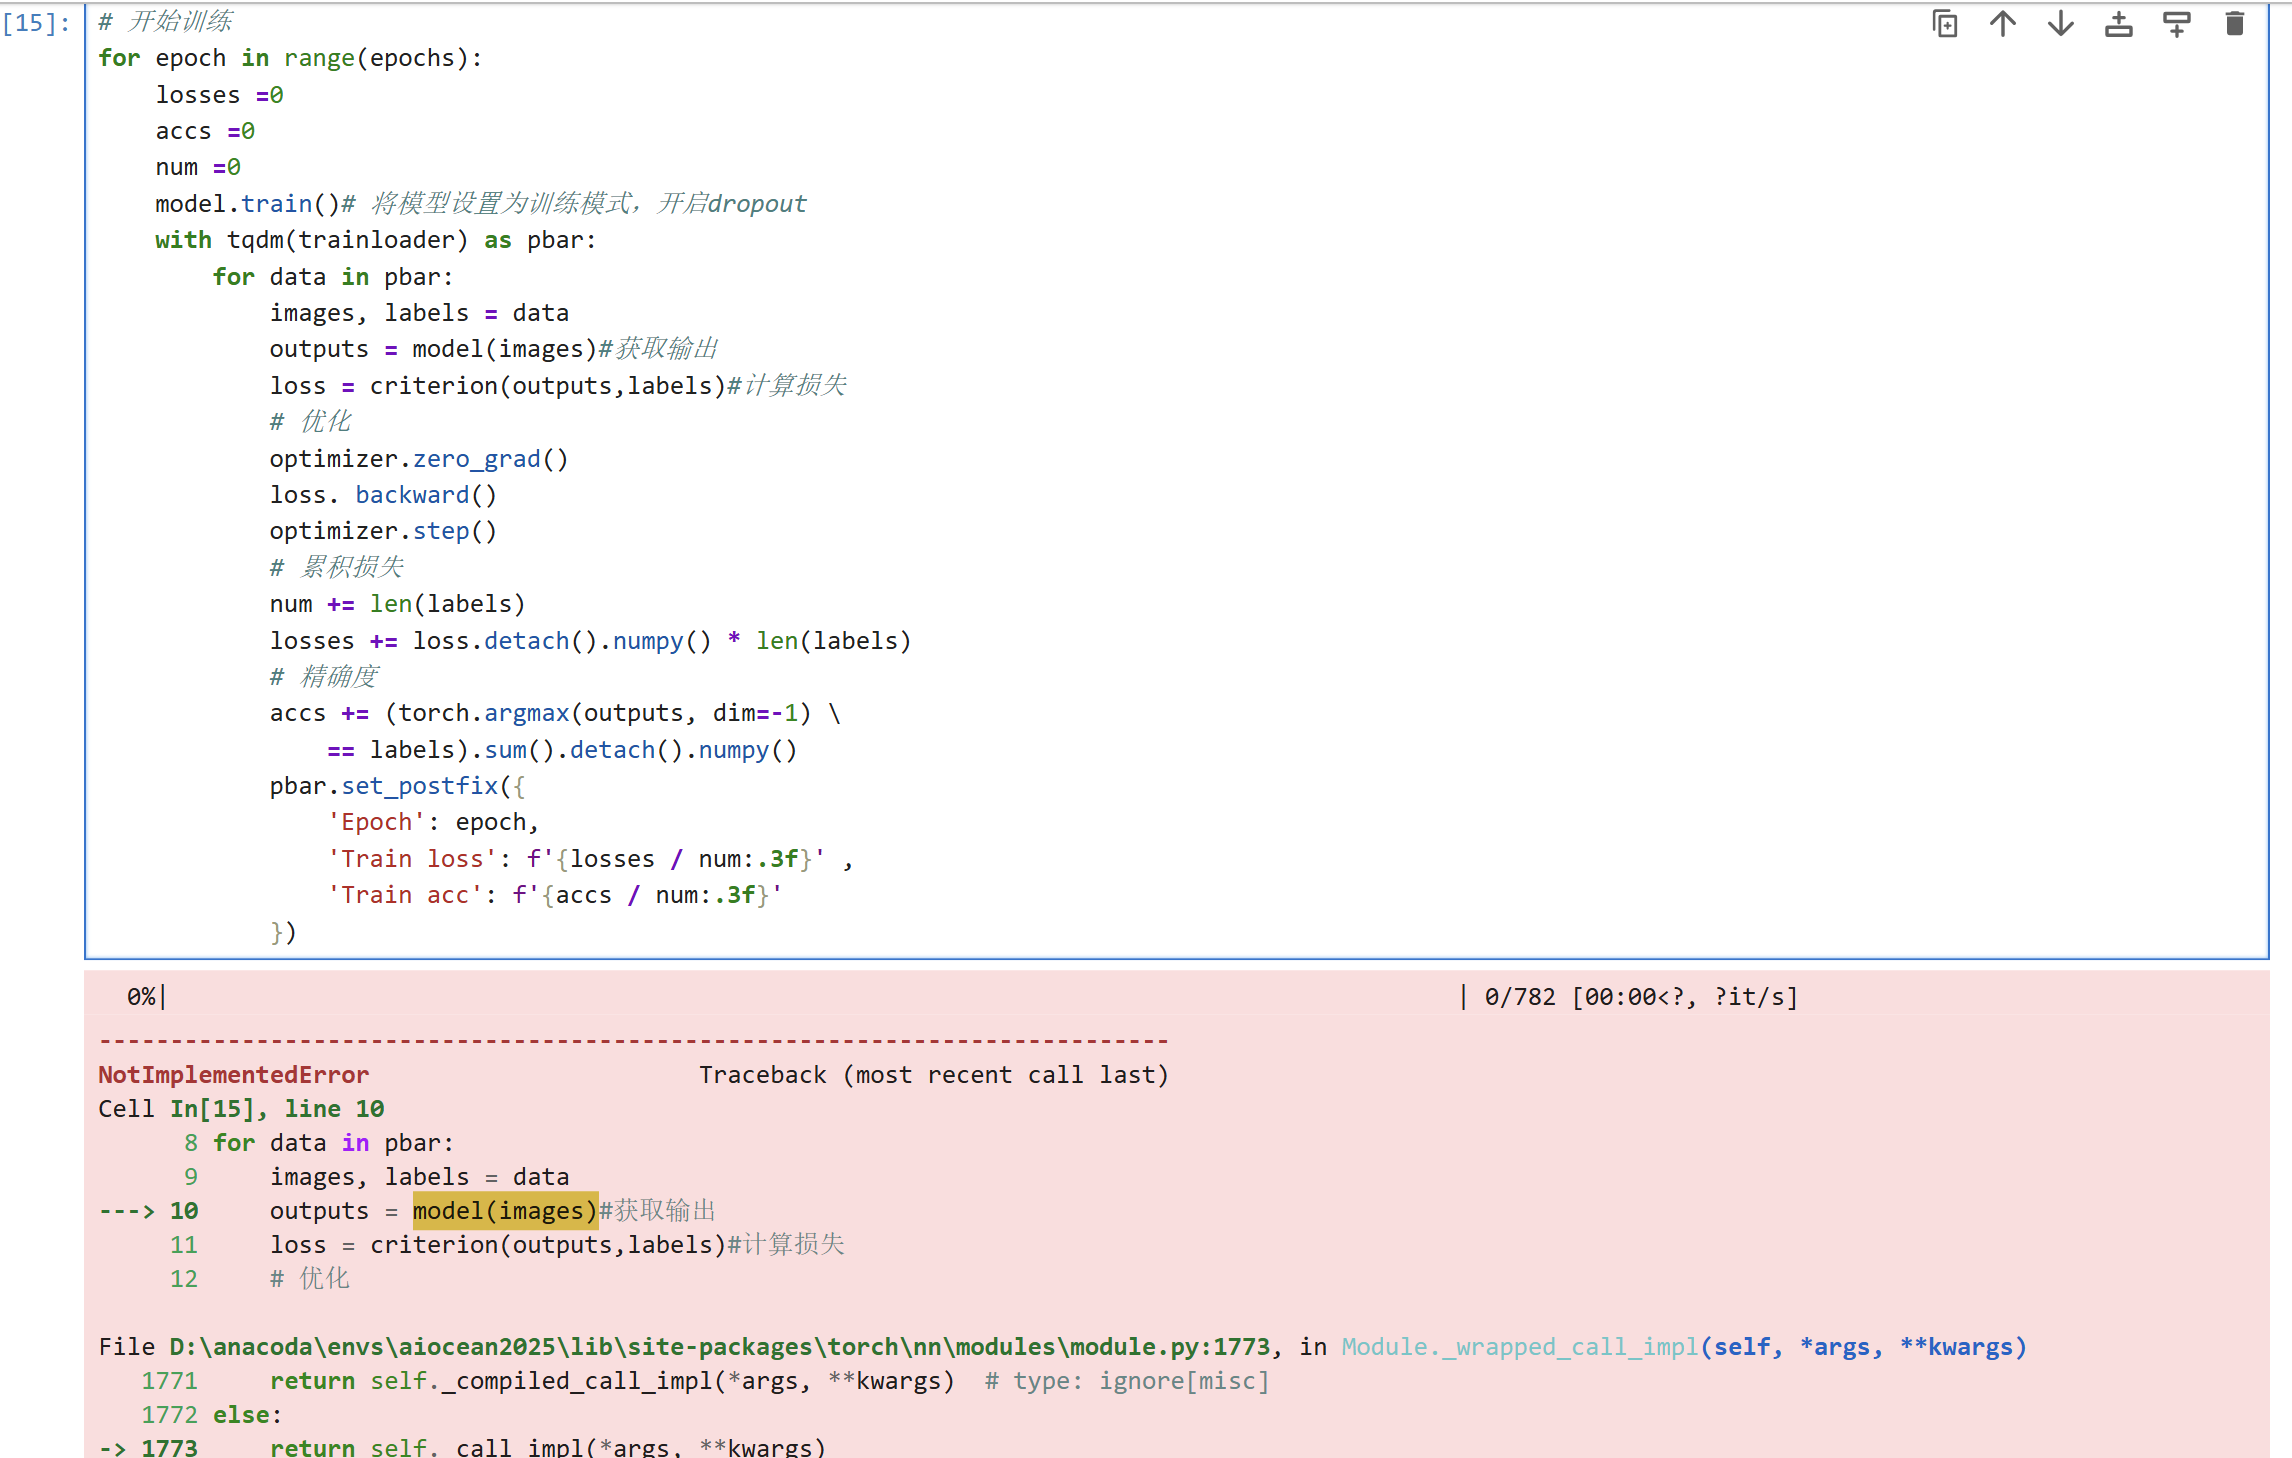Move this cell up with the arrow
Screen dimensions: 2292x1458
tap(2003, 23)
